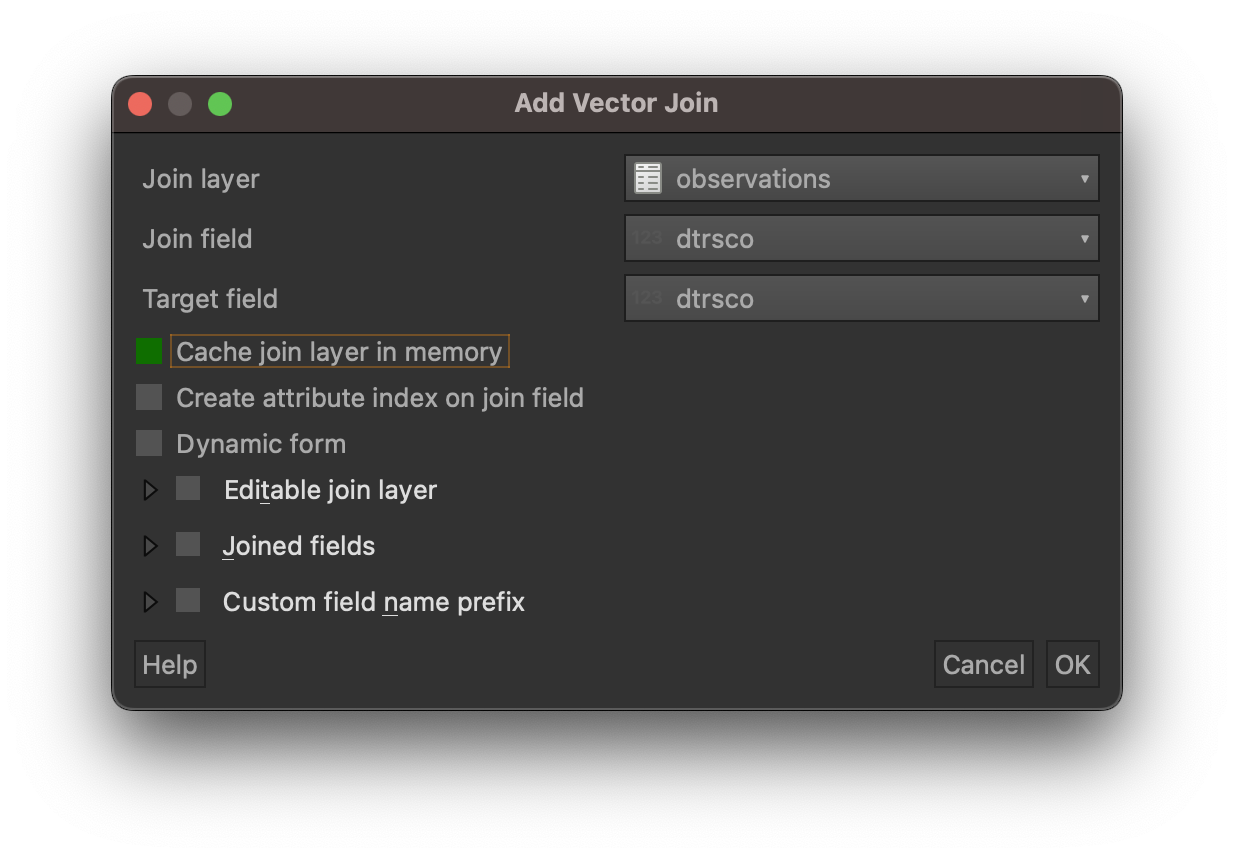Expand the Editable join layer section
The image size is (1234, 858).
point(151,490)
